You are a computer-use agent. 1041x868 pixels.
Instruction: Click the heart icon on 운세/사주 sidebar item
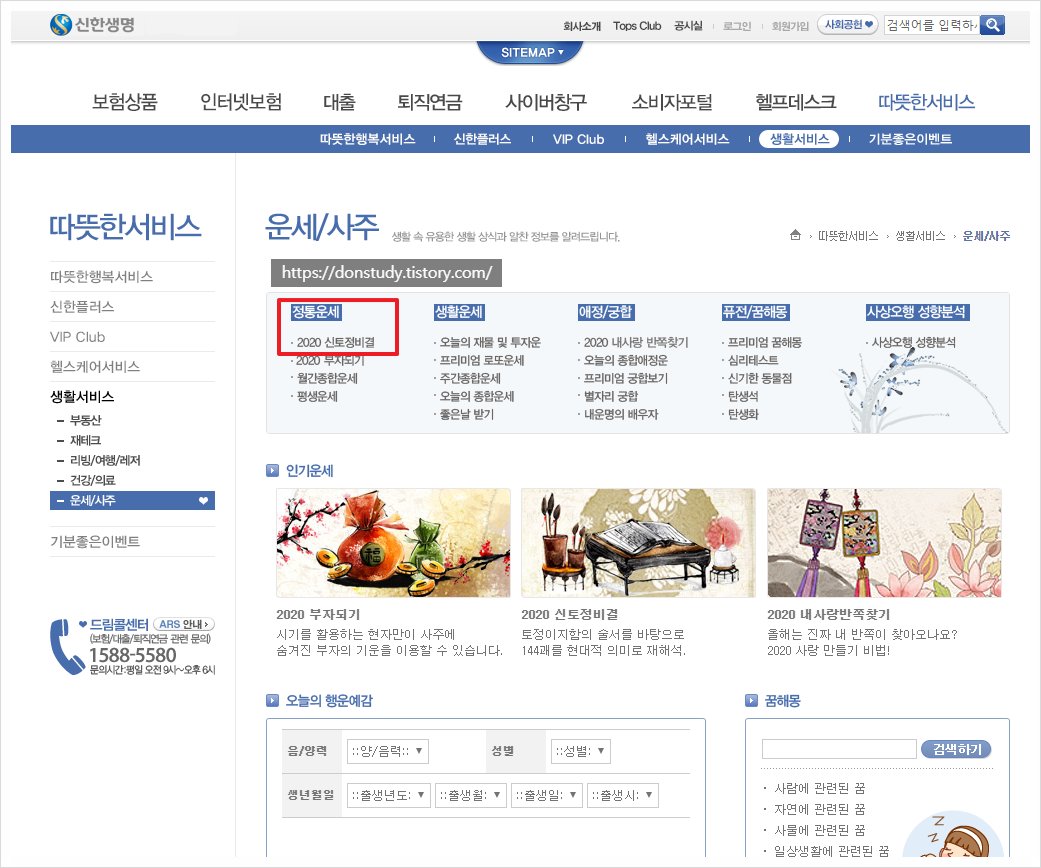point(204,501)
